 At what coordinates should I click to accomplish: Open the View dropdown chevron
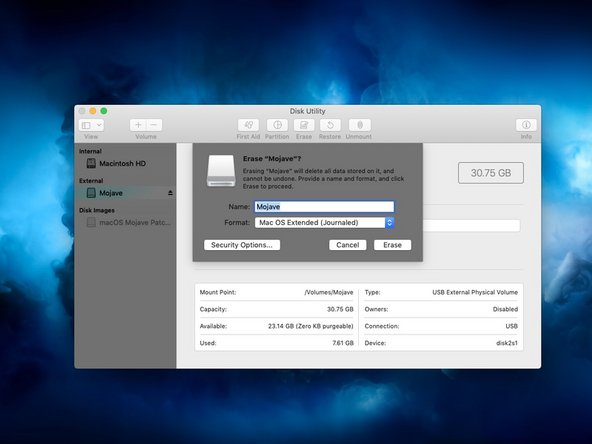pos(99,125)
